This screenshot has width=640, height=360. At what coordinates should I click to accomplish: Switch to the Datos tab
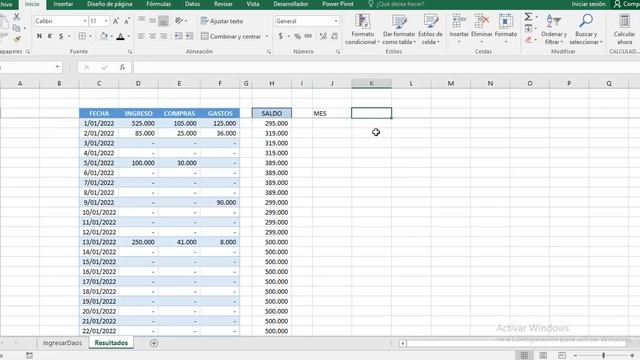(x=192, y=4)
